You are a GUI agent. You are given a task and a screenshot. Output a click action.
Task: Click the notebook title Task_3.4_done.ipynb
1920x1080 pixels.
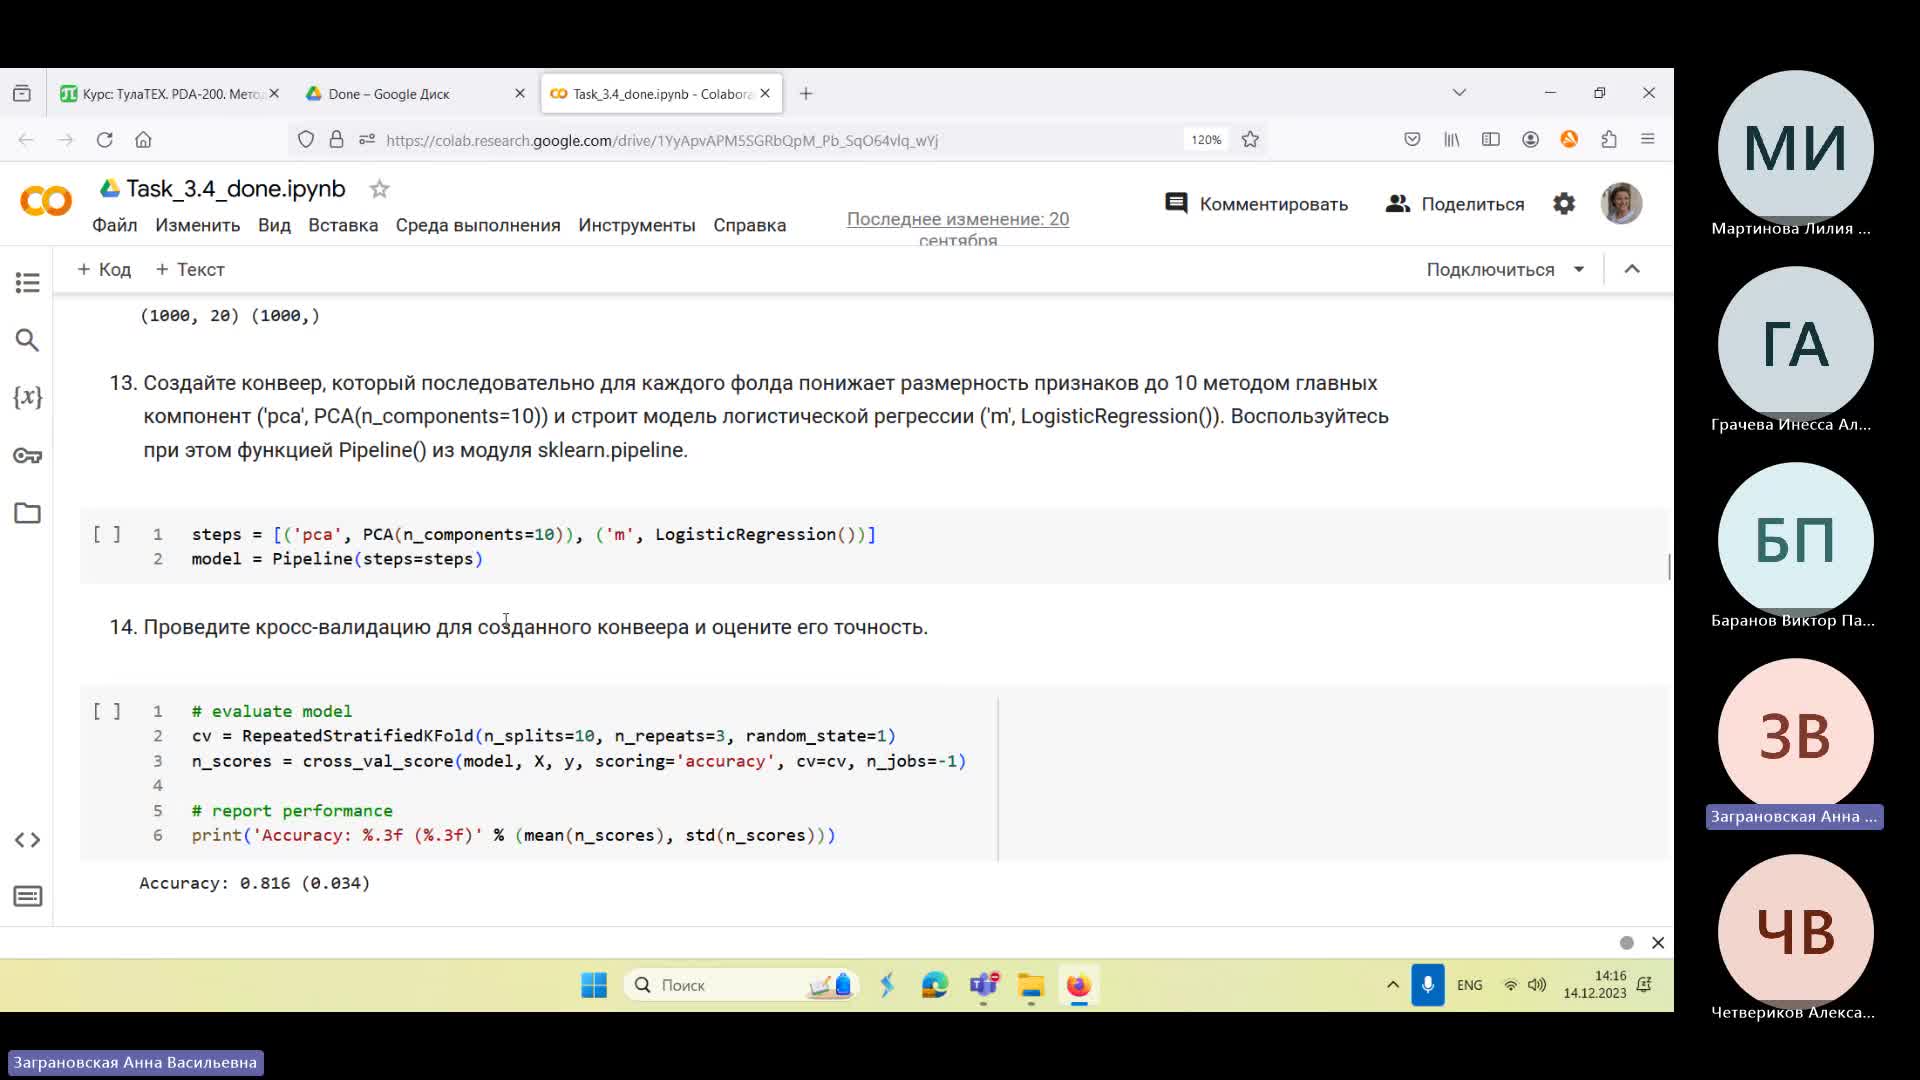235,189
